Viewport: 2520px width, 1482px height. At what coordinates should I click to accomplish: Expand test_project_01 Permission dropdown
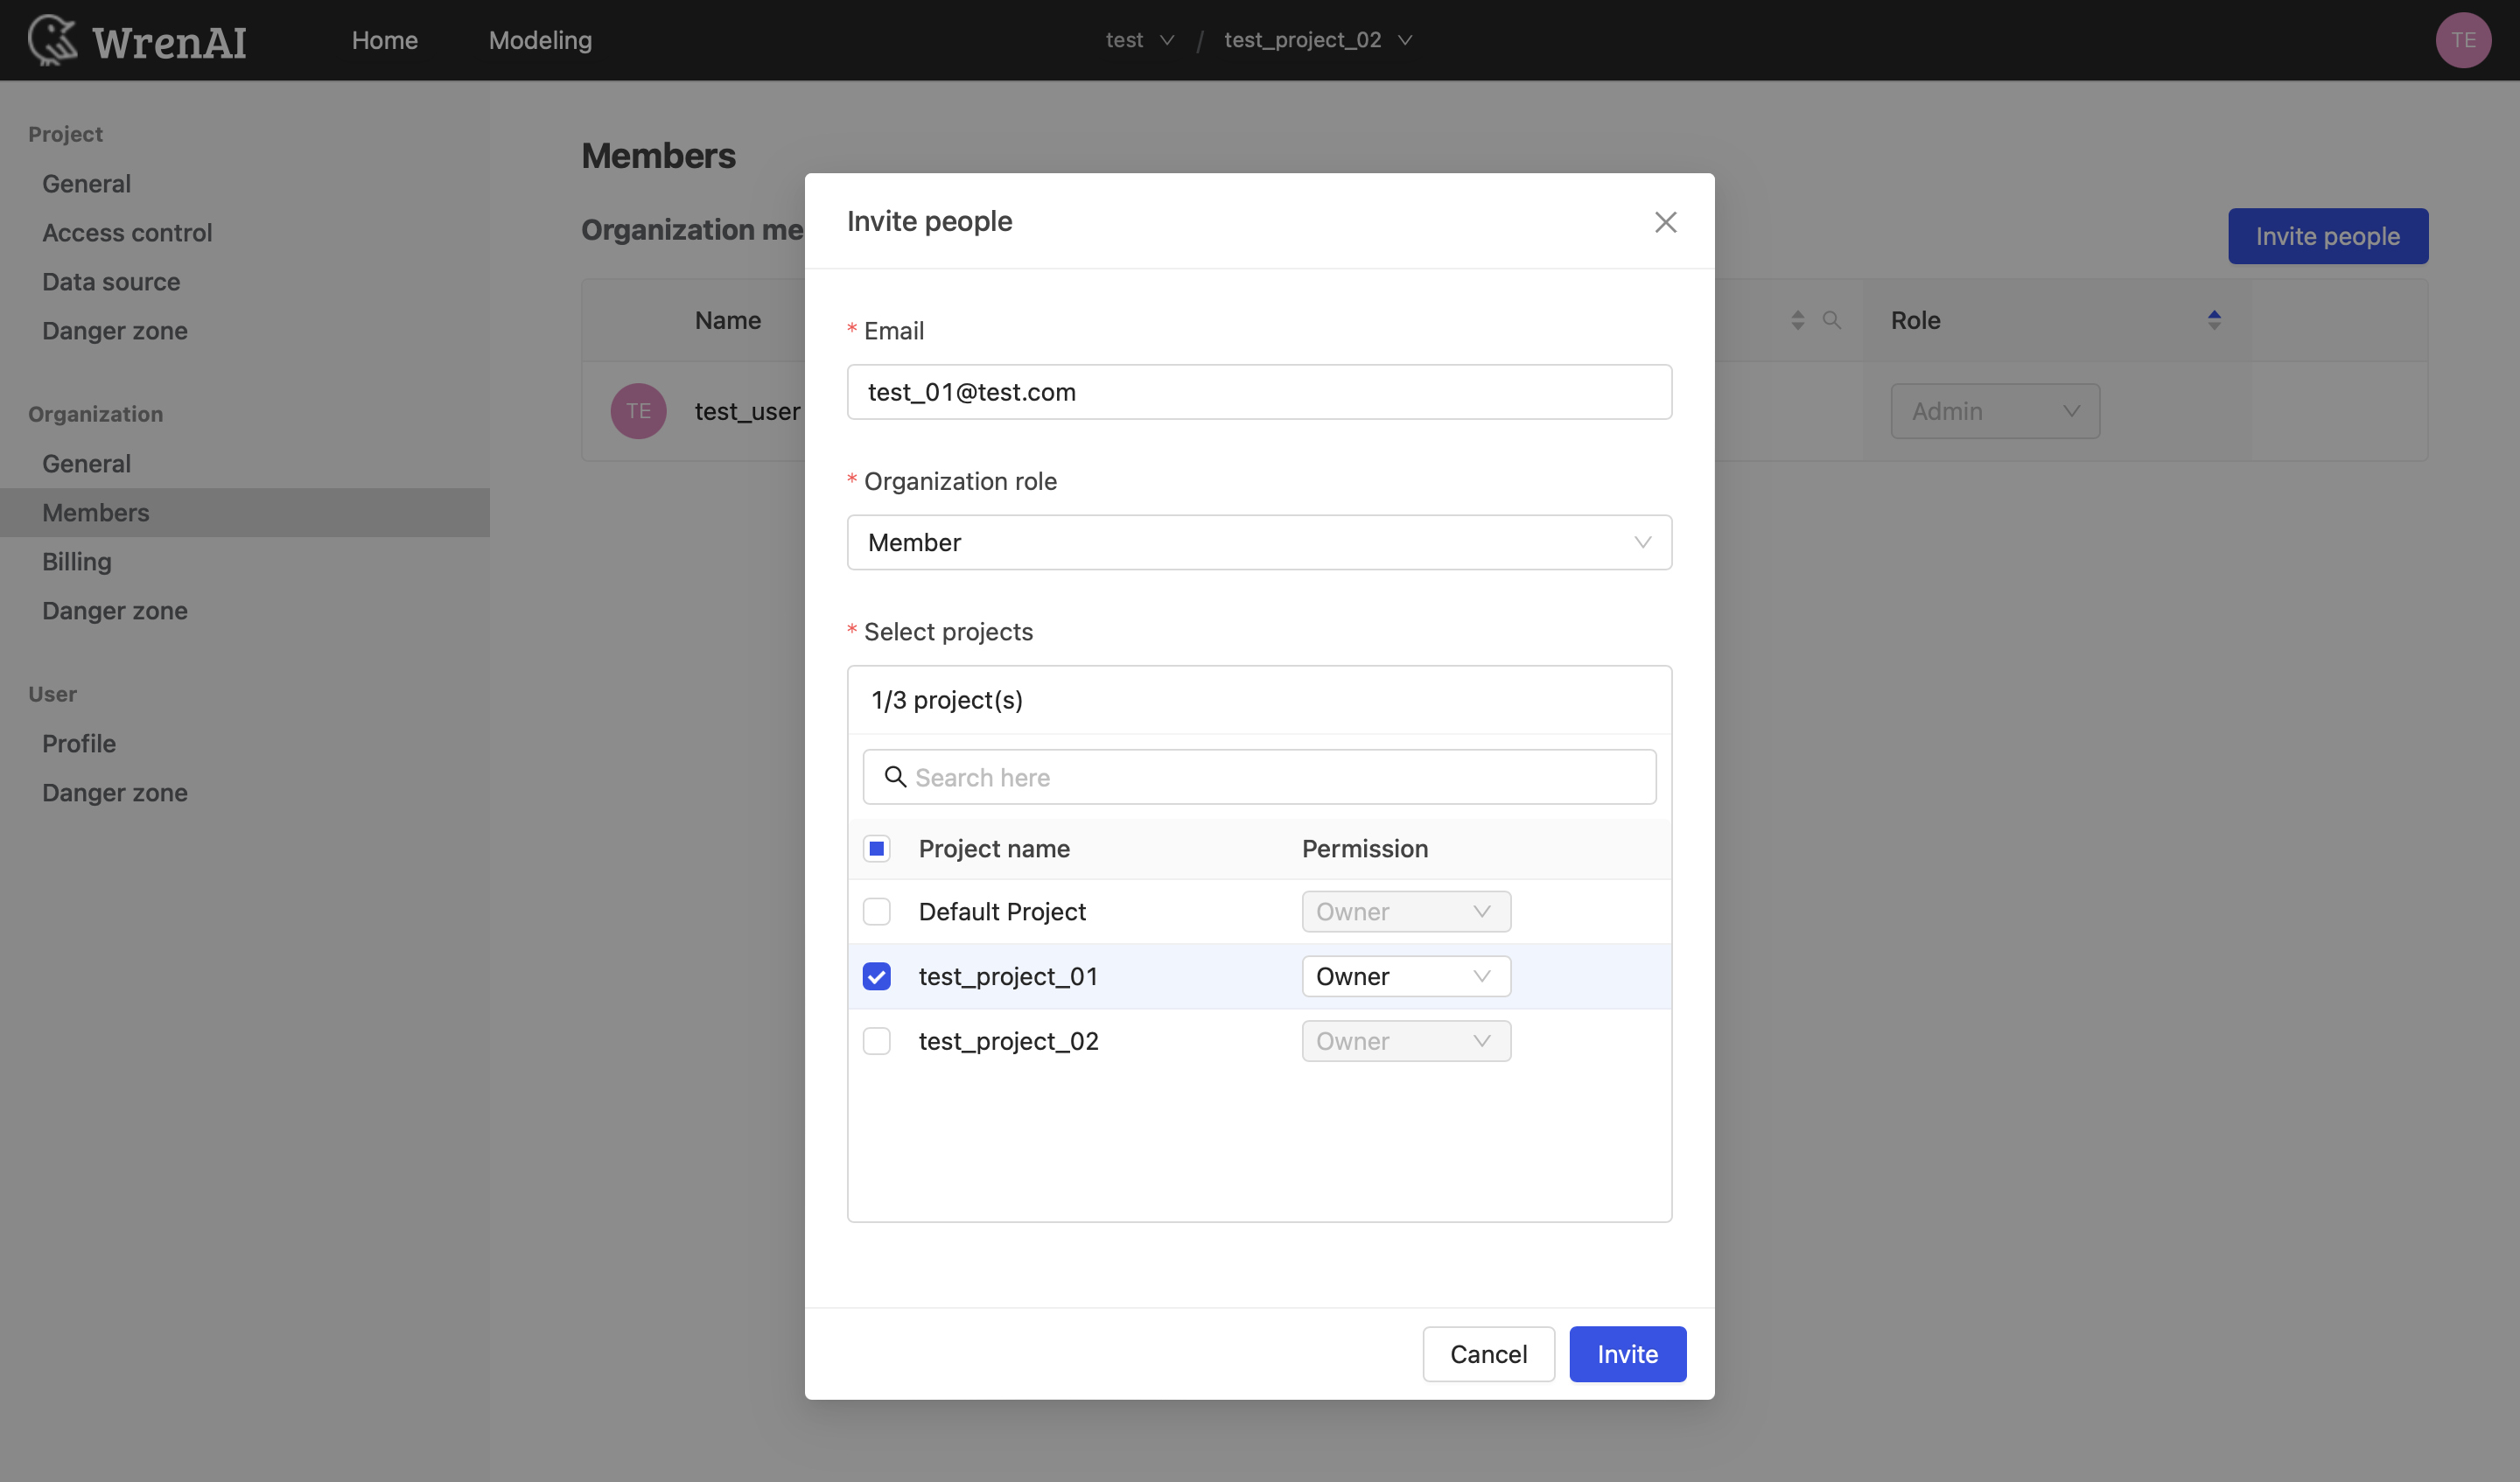(x=1404, y=975)
